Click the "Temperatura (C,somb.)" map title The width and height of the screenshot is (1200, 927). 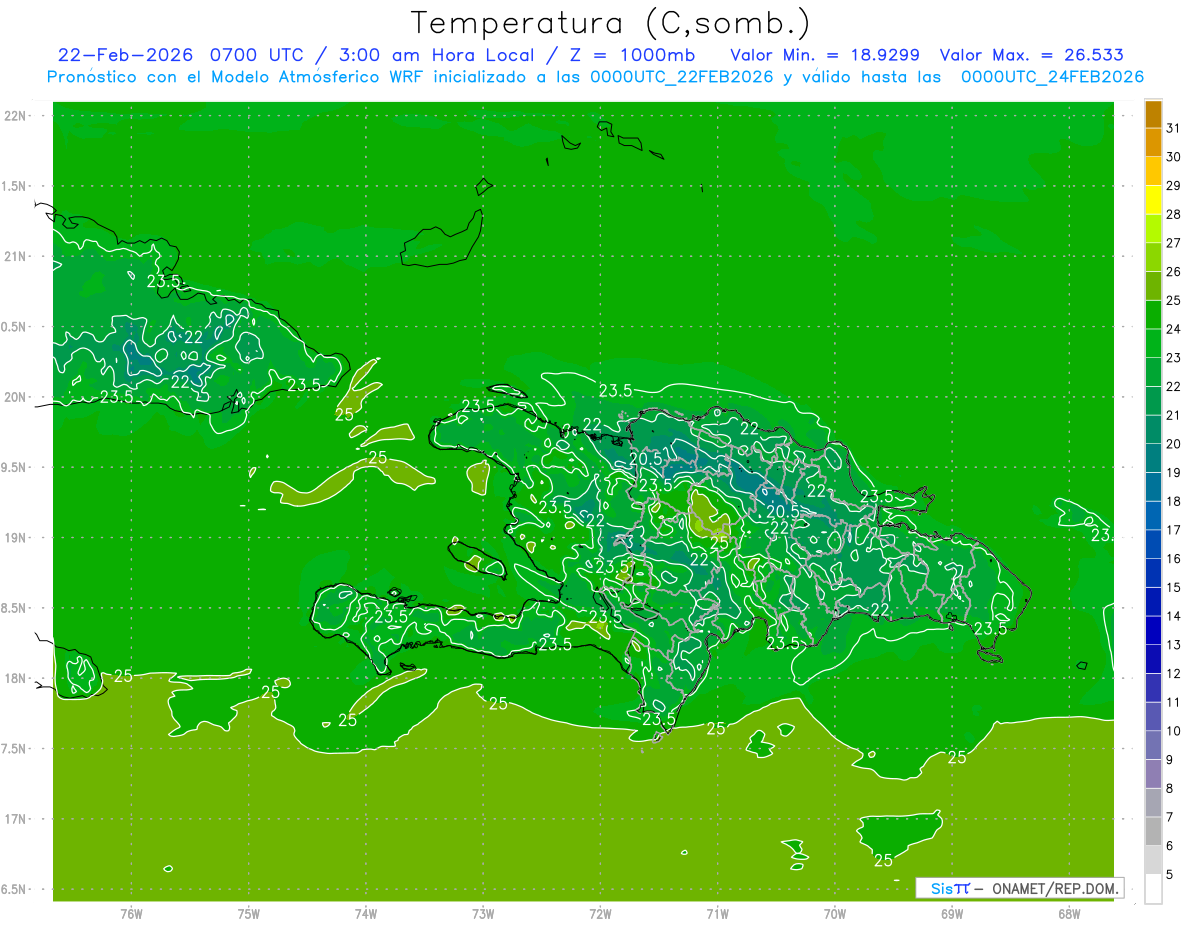(x=610, y=23)
